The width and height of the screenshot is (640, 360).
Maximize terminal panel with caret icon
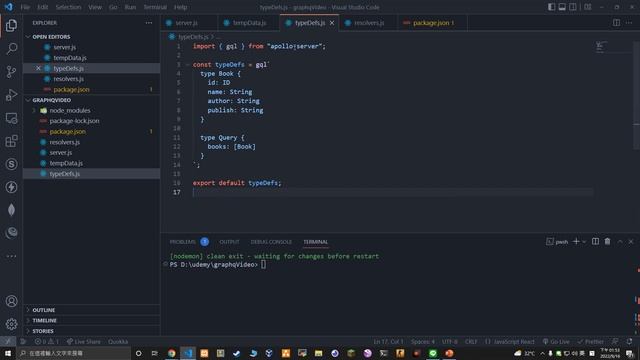(x=620, y=242)
